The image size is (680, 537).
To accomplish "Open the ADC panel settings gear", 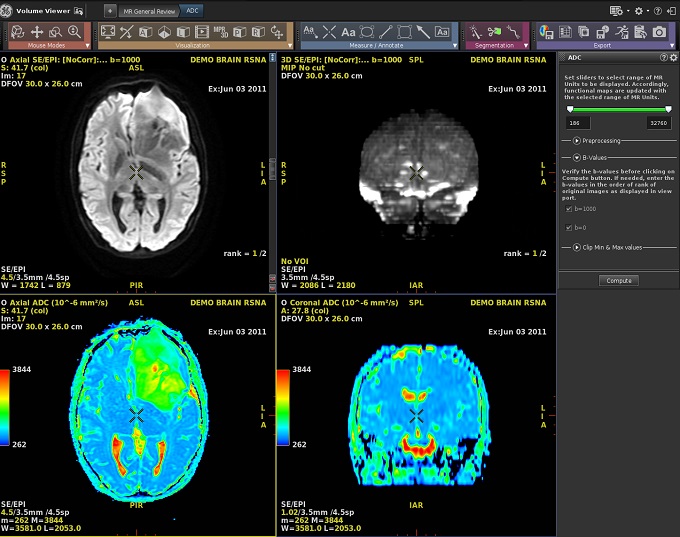I will pos(672,58).
